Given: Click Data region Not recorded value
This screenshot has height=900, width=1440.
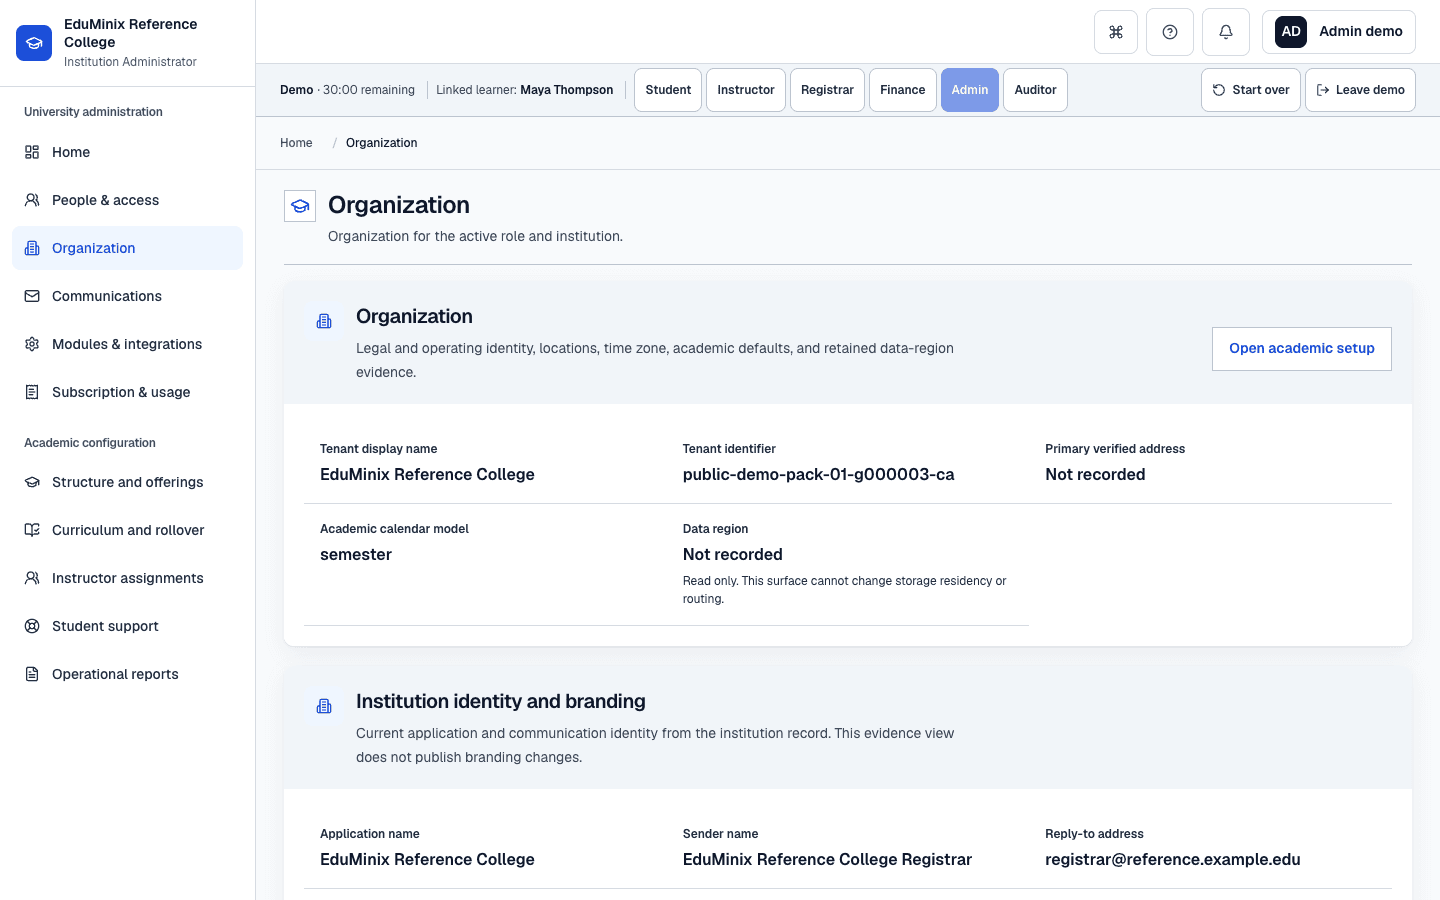Looking at the screenshot, I should click(733, 555).
